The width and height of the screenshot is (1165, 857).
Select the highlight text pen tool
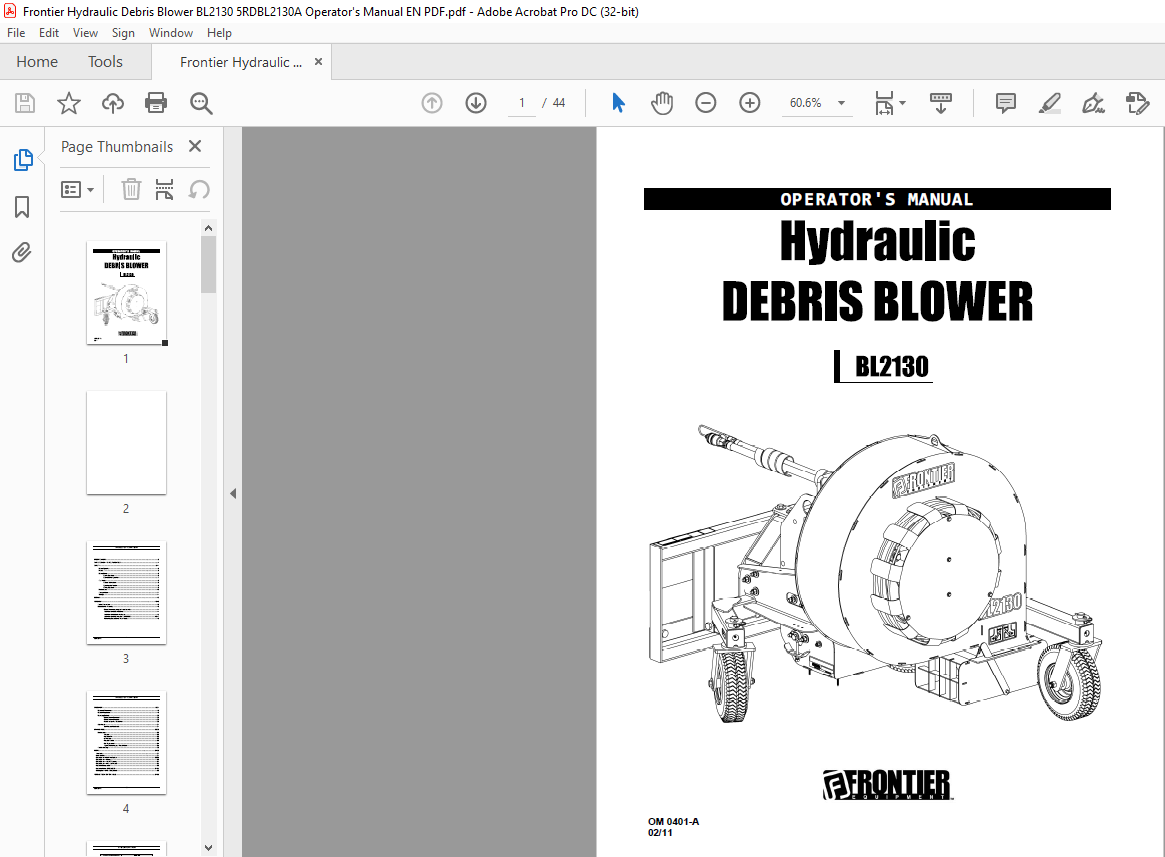1049,103
